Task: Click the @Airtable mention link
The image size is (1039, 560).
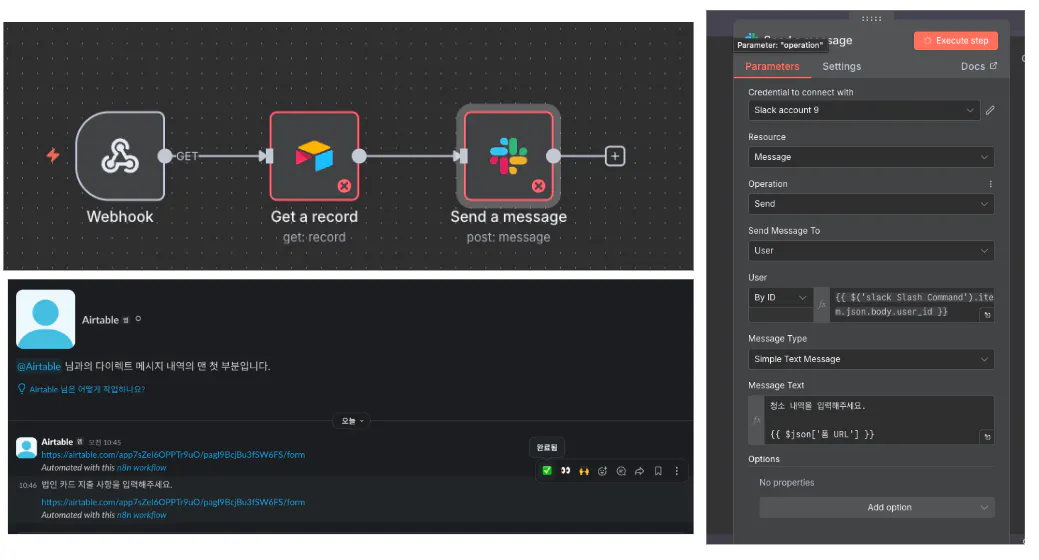Action: [x=39, y=366]
